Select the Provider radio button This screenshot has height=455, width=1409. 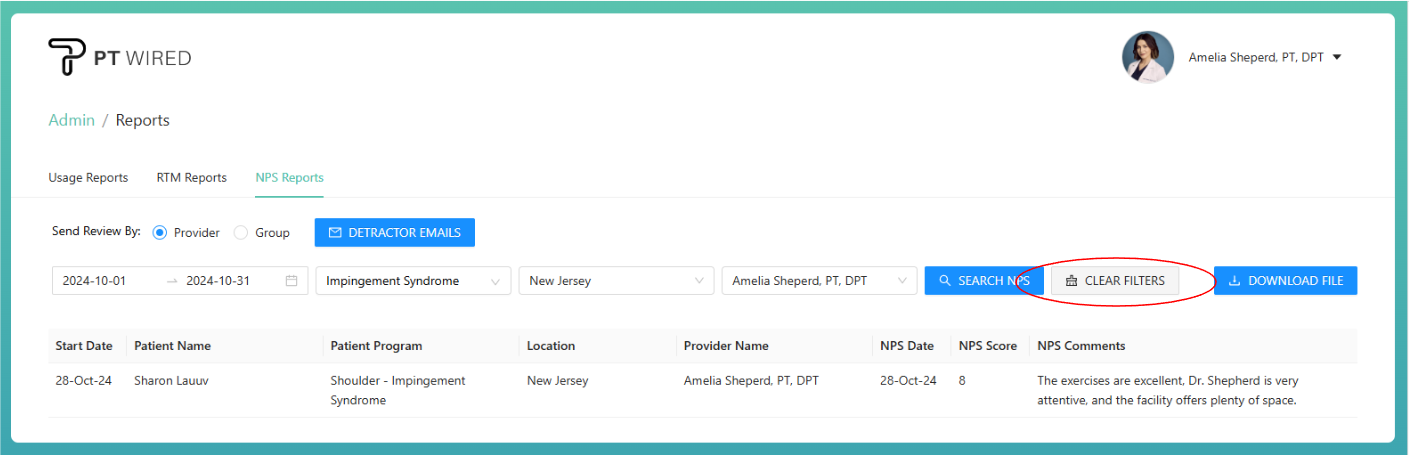pyautogui.click(x=160, y=233)
